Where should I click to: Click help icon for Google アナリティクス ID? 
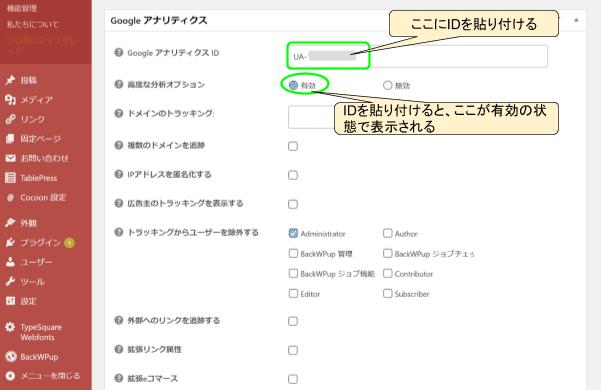pos(119,52)
